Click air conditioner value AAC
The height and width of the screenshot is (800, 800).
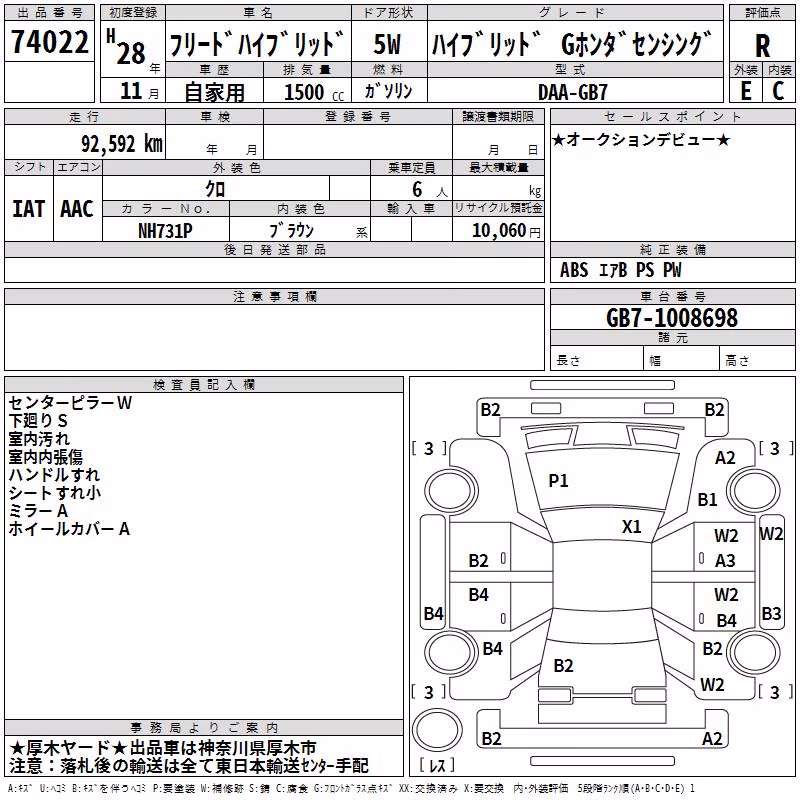[77, 209]
